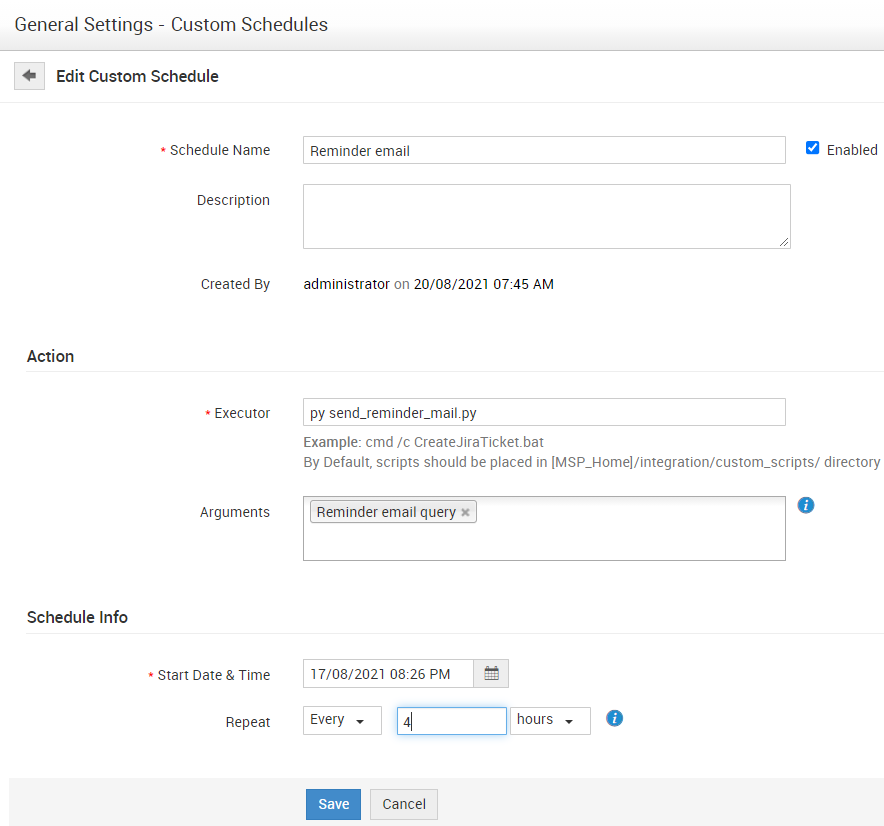Screen dimensions: 884x826
Task: Uncheck the Enabled checkbox
Action: [812, 148]
